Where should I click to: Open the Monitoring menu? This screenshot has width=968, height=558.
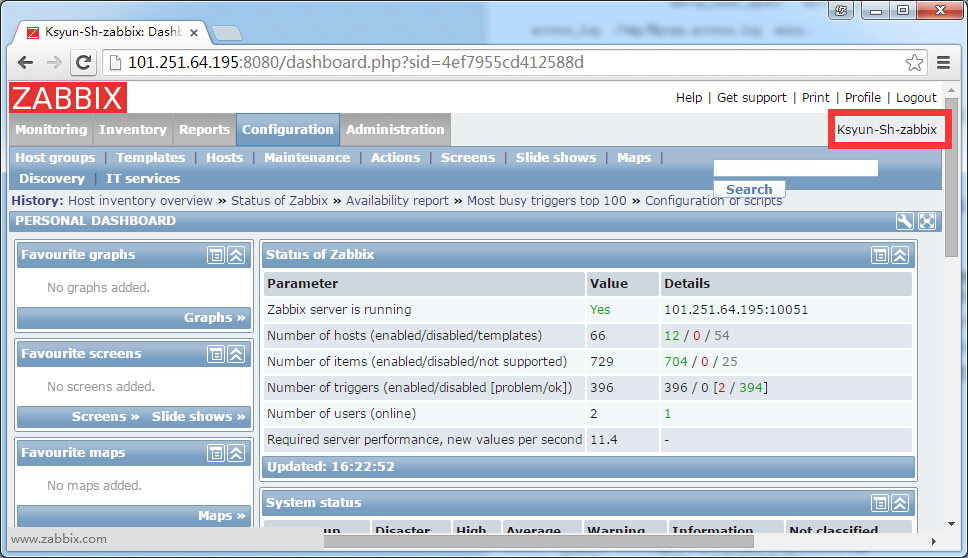(51, 130)
